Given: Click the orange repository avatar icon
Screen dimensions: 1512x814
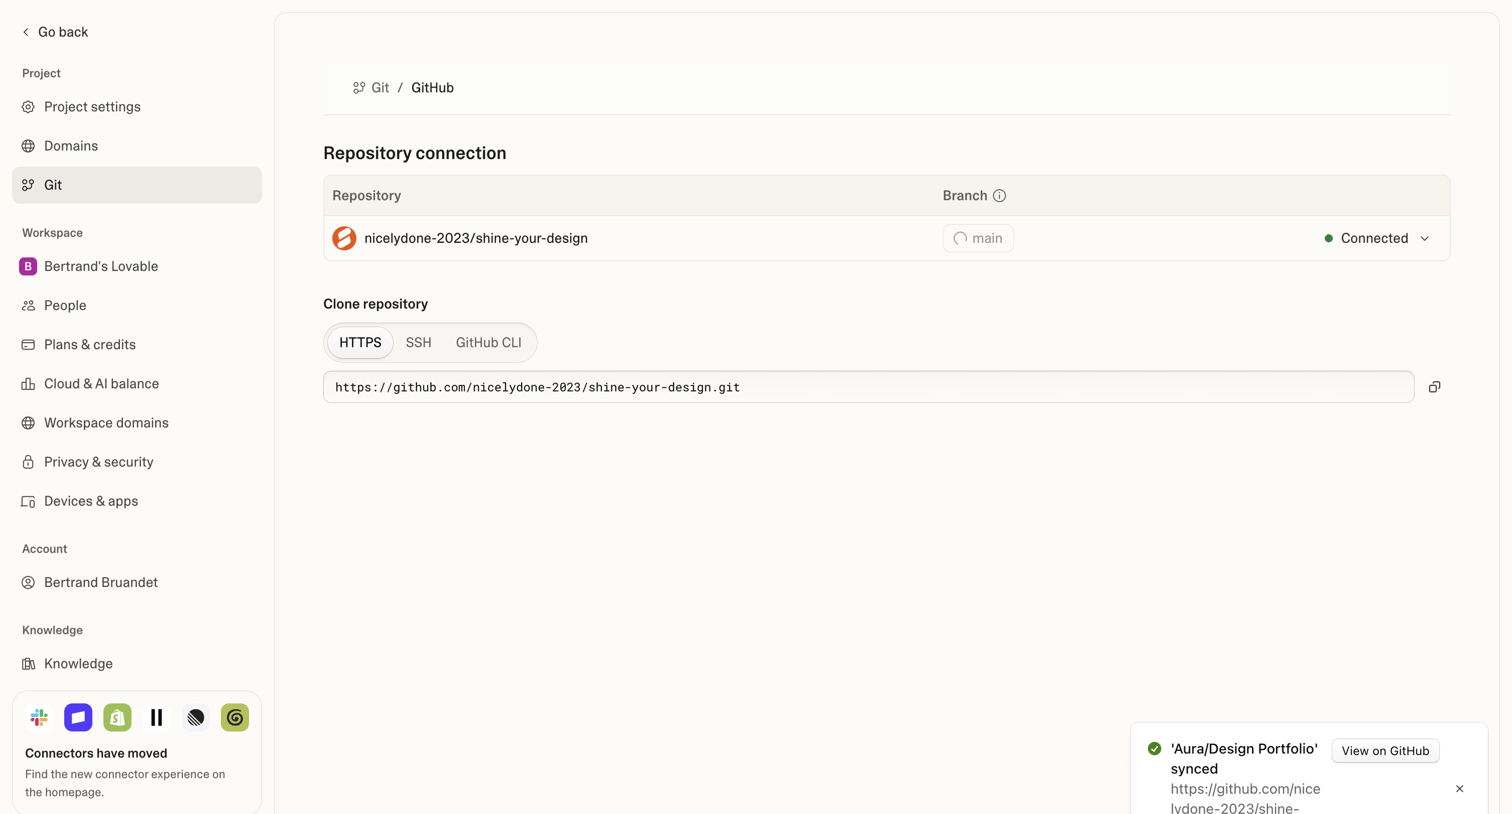Looking at the screenshot, I should click(x=344, y=238).
